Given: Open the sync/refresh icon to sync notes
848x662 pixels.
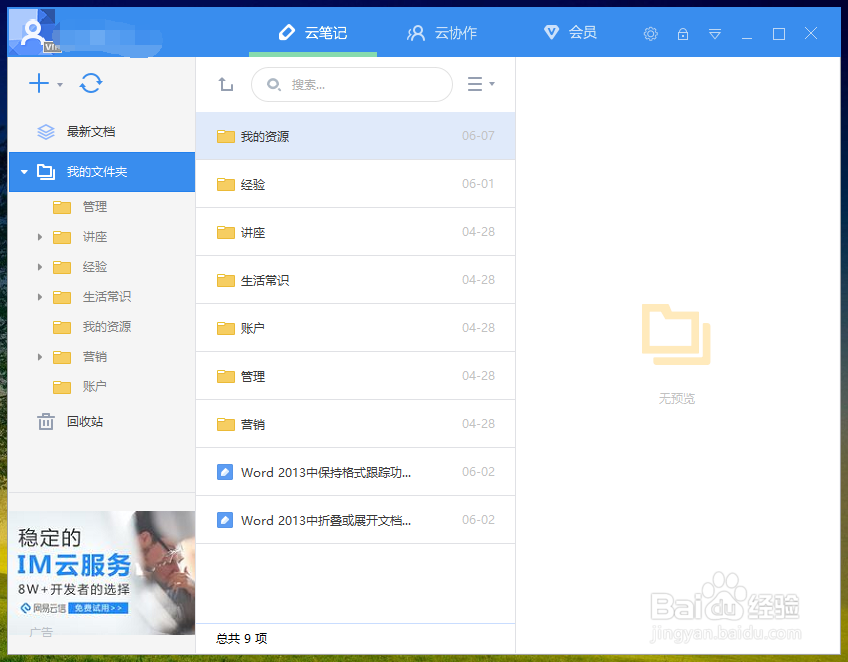Looking at the screenshot, I should (x=91, y=83).
